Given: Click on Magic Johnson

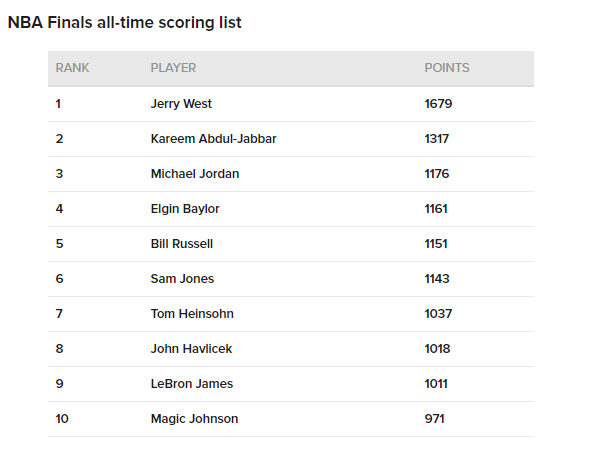Looking at the screenshot, I should [194, 419].
